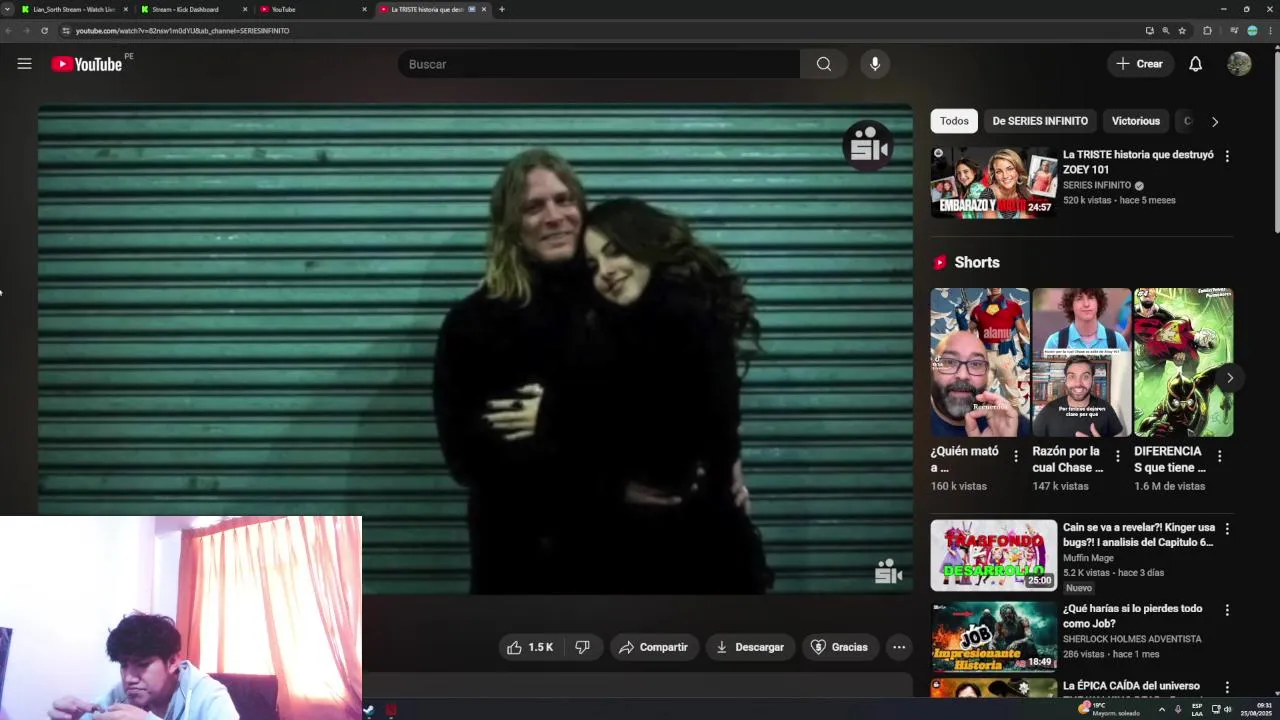Open the weather widget in taskbar
Screen dimensions: 1280x720
(x=1109, y=709)
